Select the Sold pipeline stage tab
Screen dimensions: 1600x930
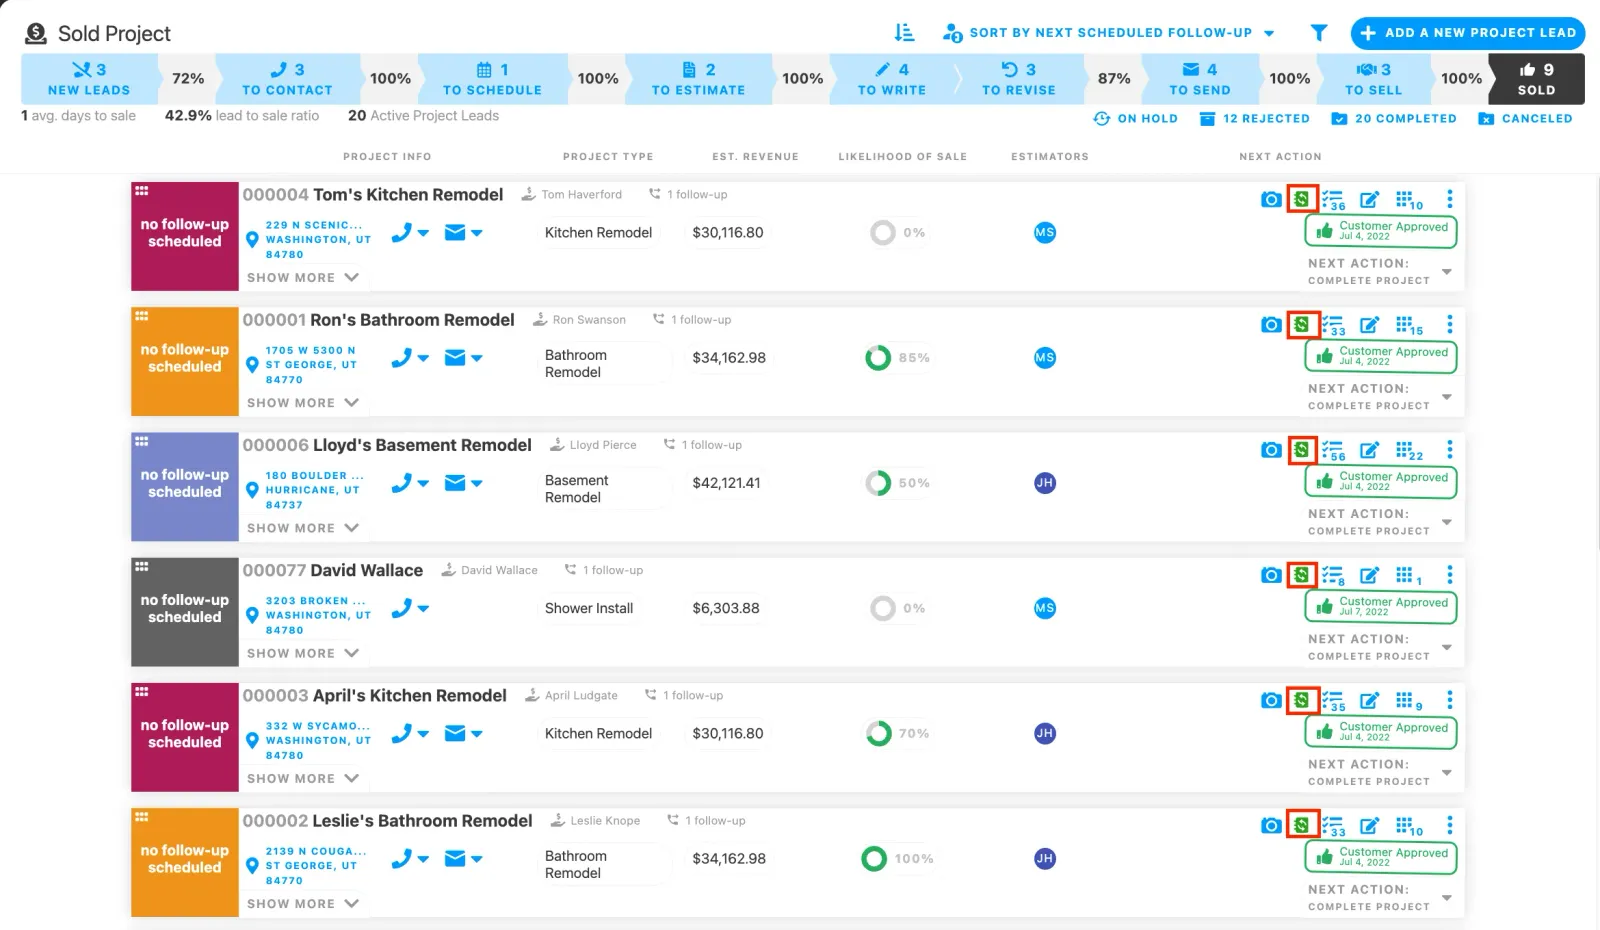pyautogui.click(x=1536, y=79)
